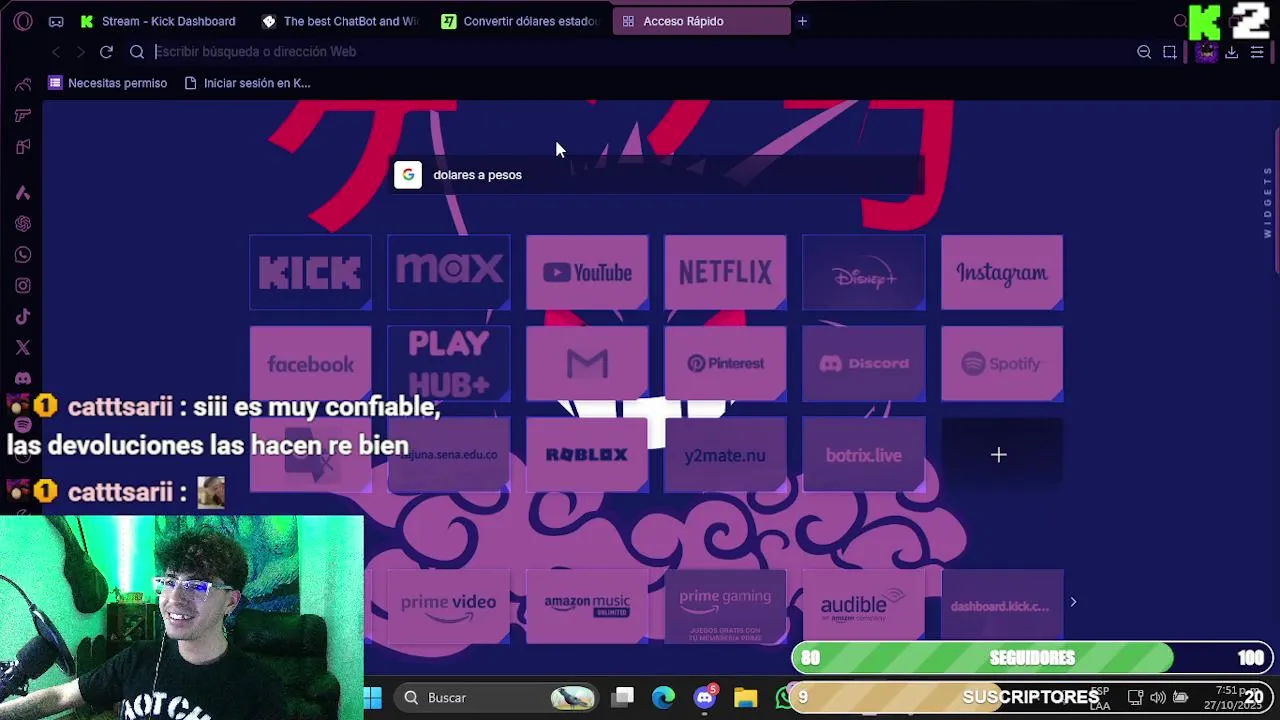This screenshot has height=720, width=1280.
Task: Open Aria AI icon in sidebar
Action: point(23,193)
